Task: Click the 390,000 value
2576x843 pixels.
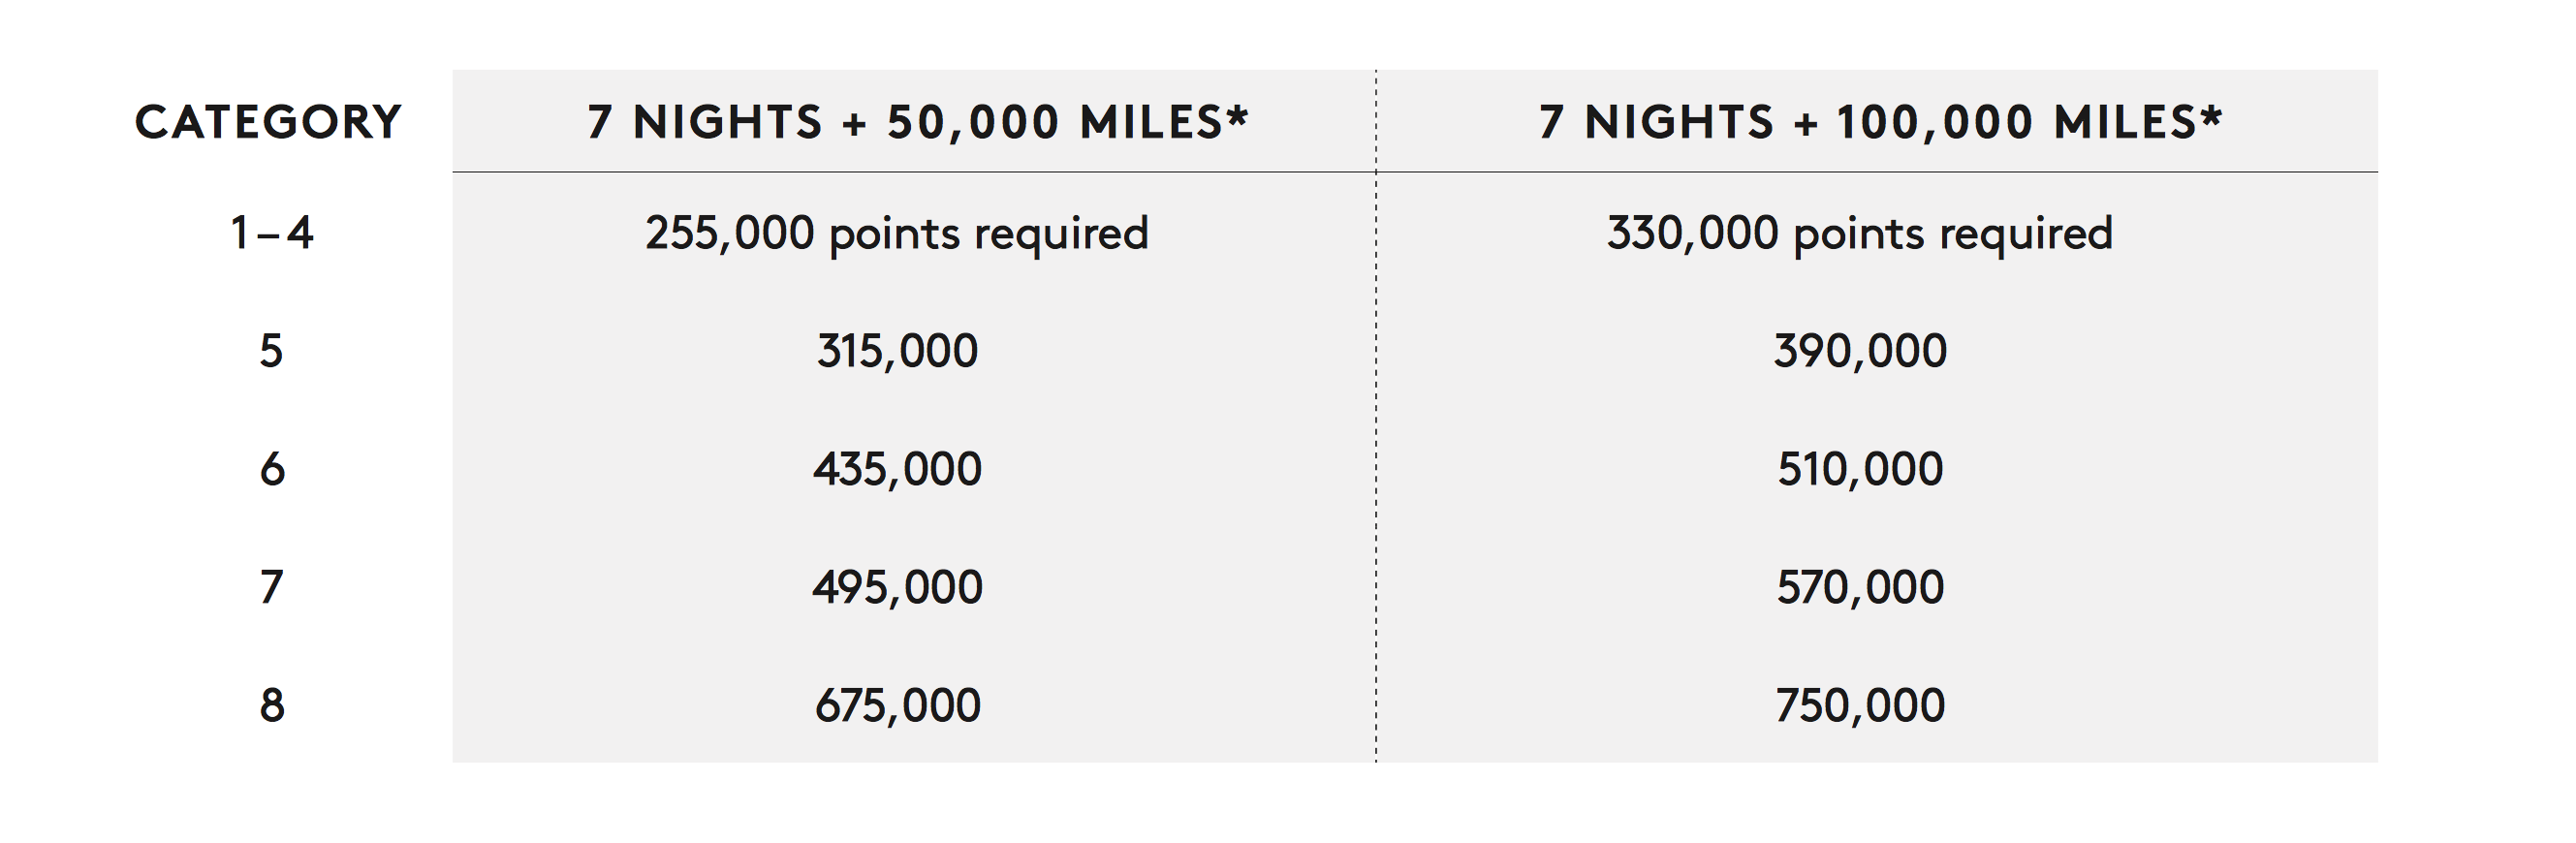Action: point(1860,352)
